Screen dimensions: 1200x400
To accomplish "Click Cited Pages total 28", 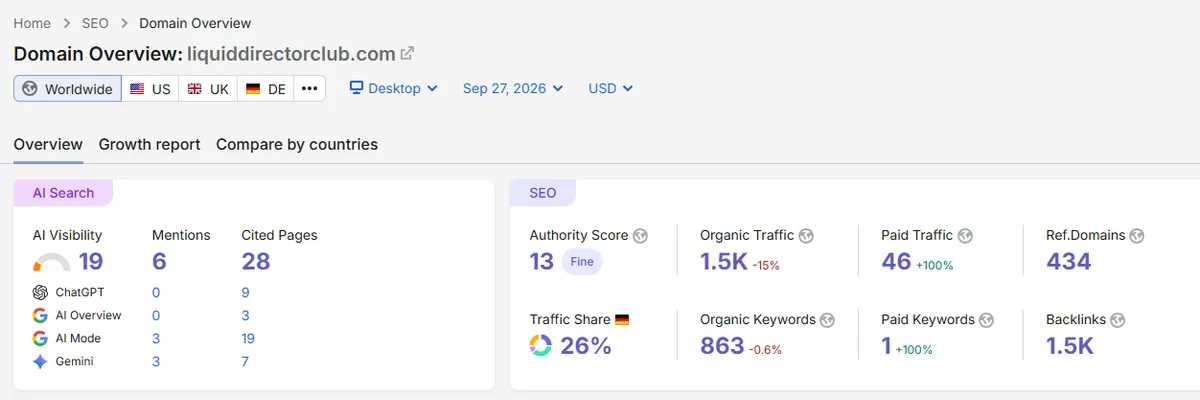I will 256,262.
